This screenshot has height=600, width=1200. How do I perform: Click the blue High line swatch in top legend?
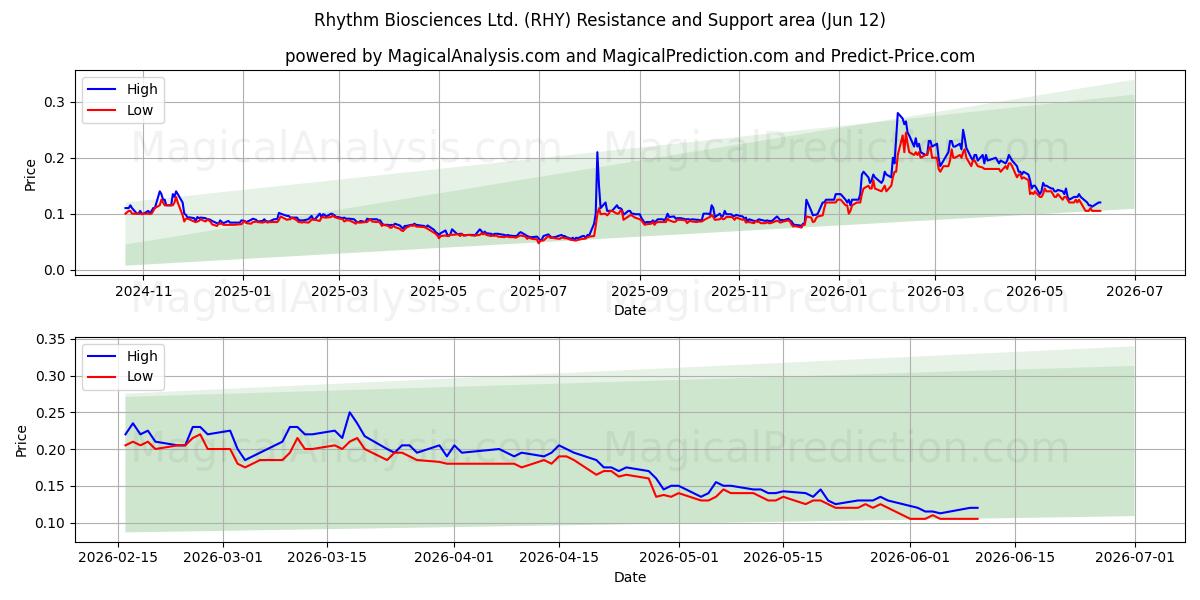tap(104, 89)
